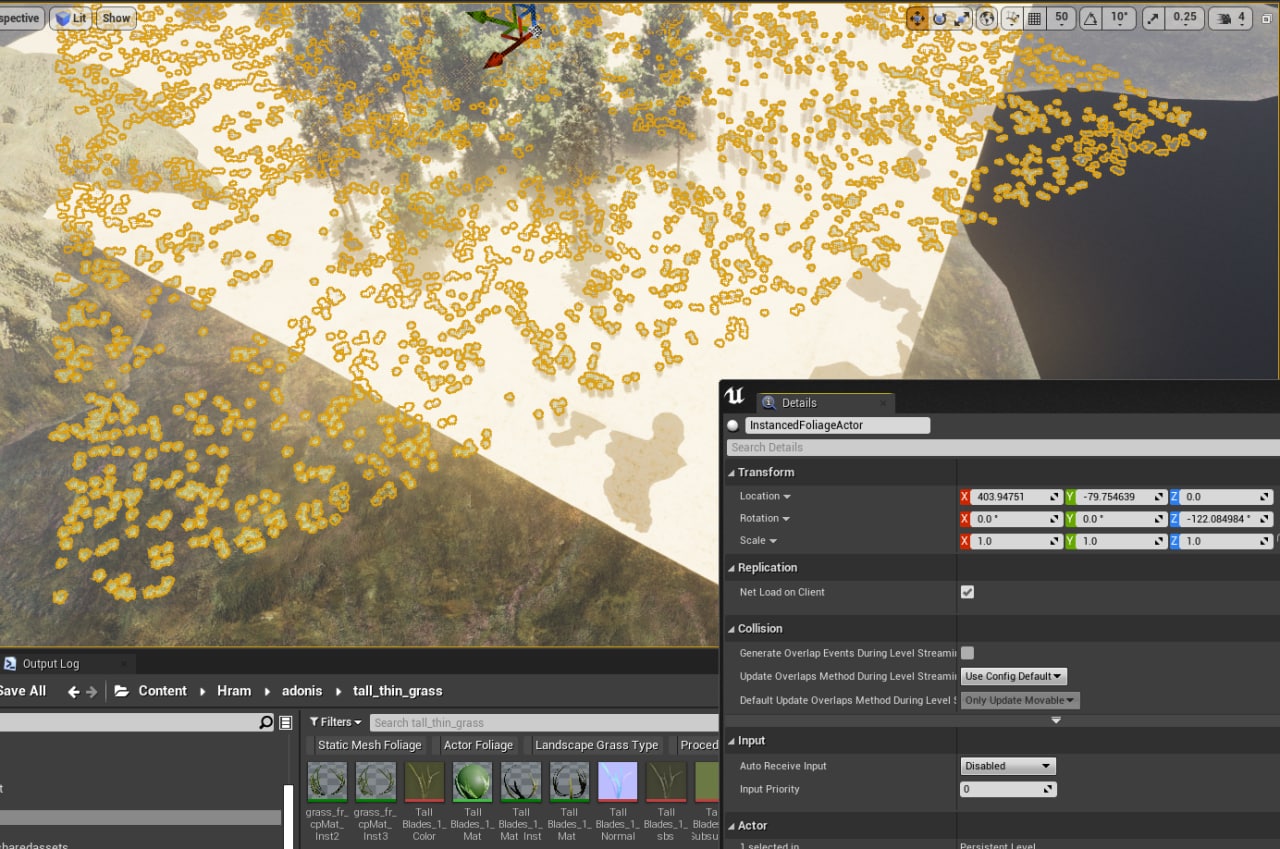The image size is (1280, 849).
Task: Toggle Landscape Grass Type filter
Action: (x=595, y=745)
